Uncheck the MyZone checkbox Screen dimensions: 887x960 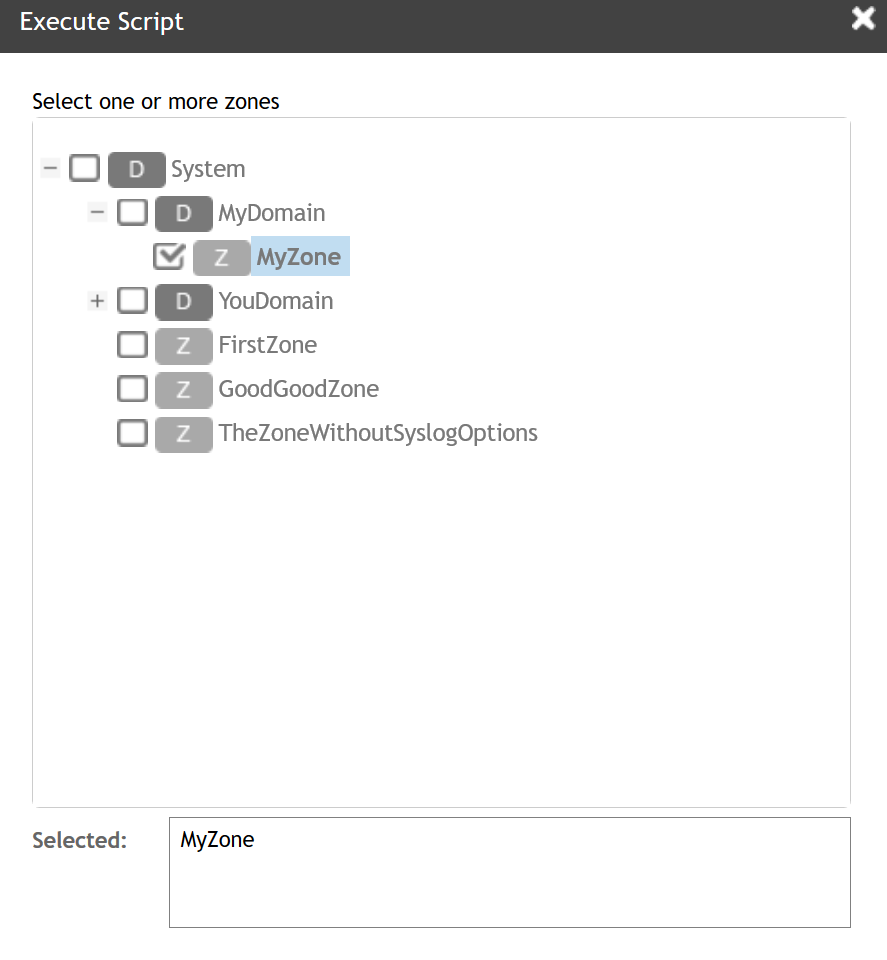coord(168,257)
